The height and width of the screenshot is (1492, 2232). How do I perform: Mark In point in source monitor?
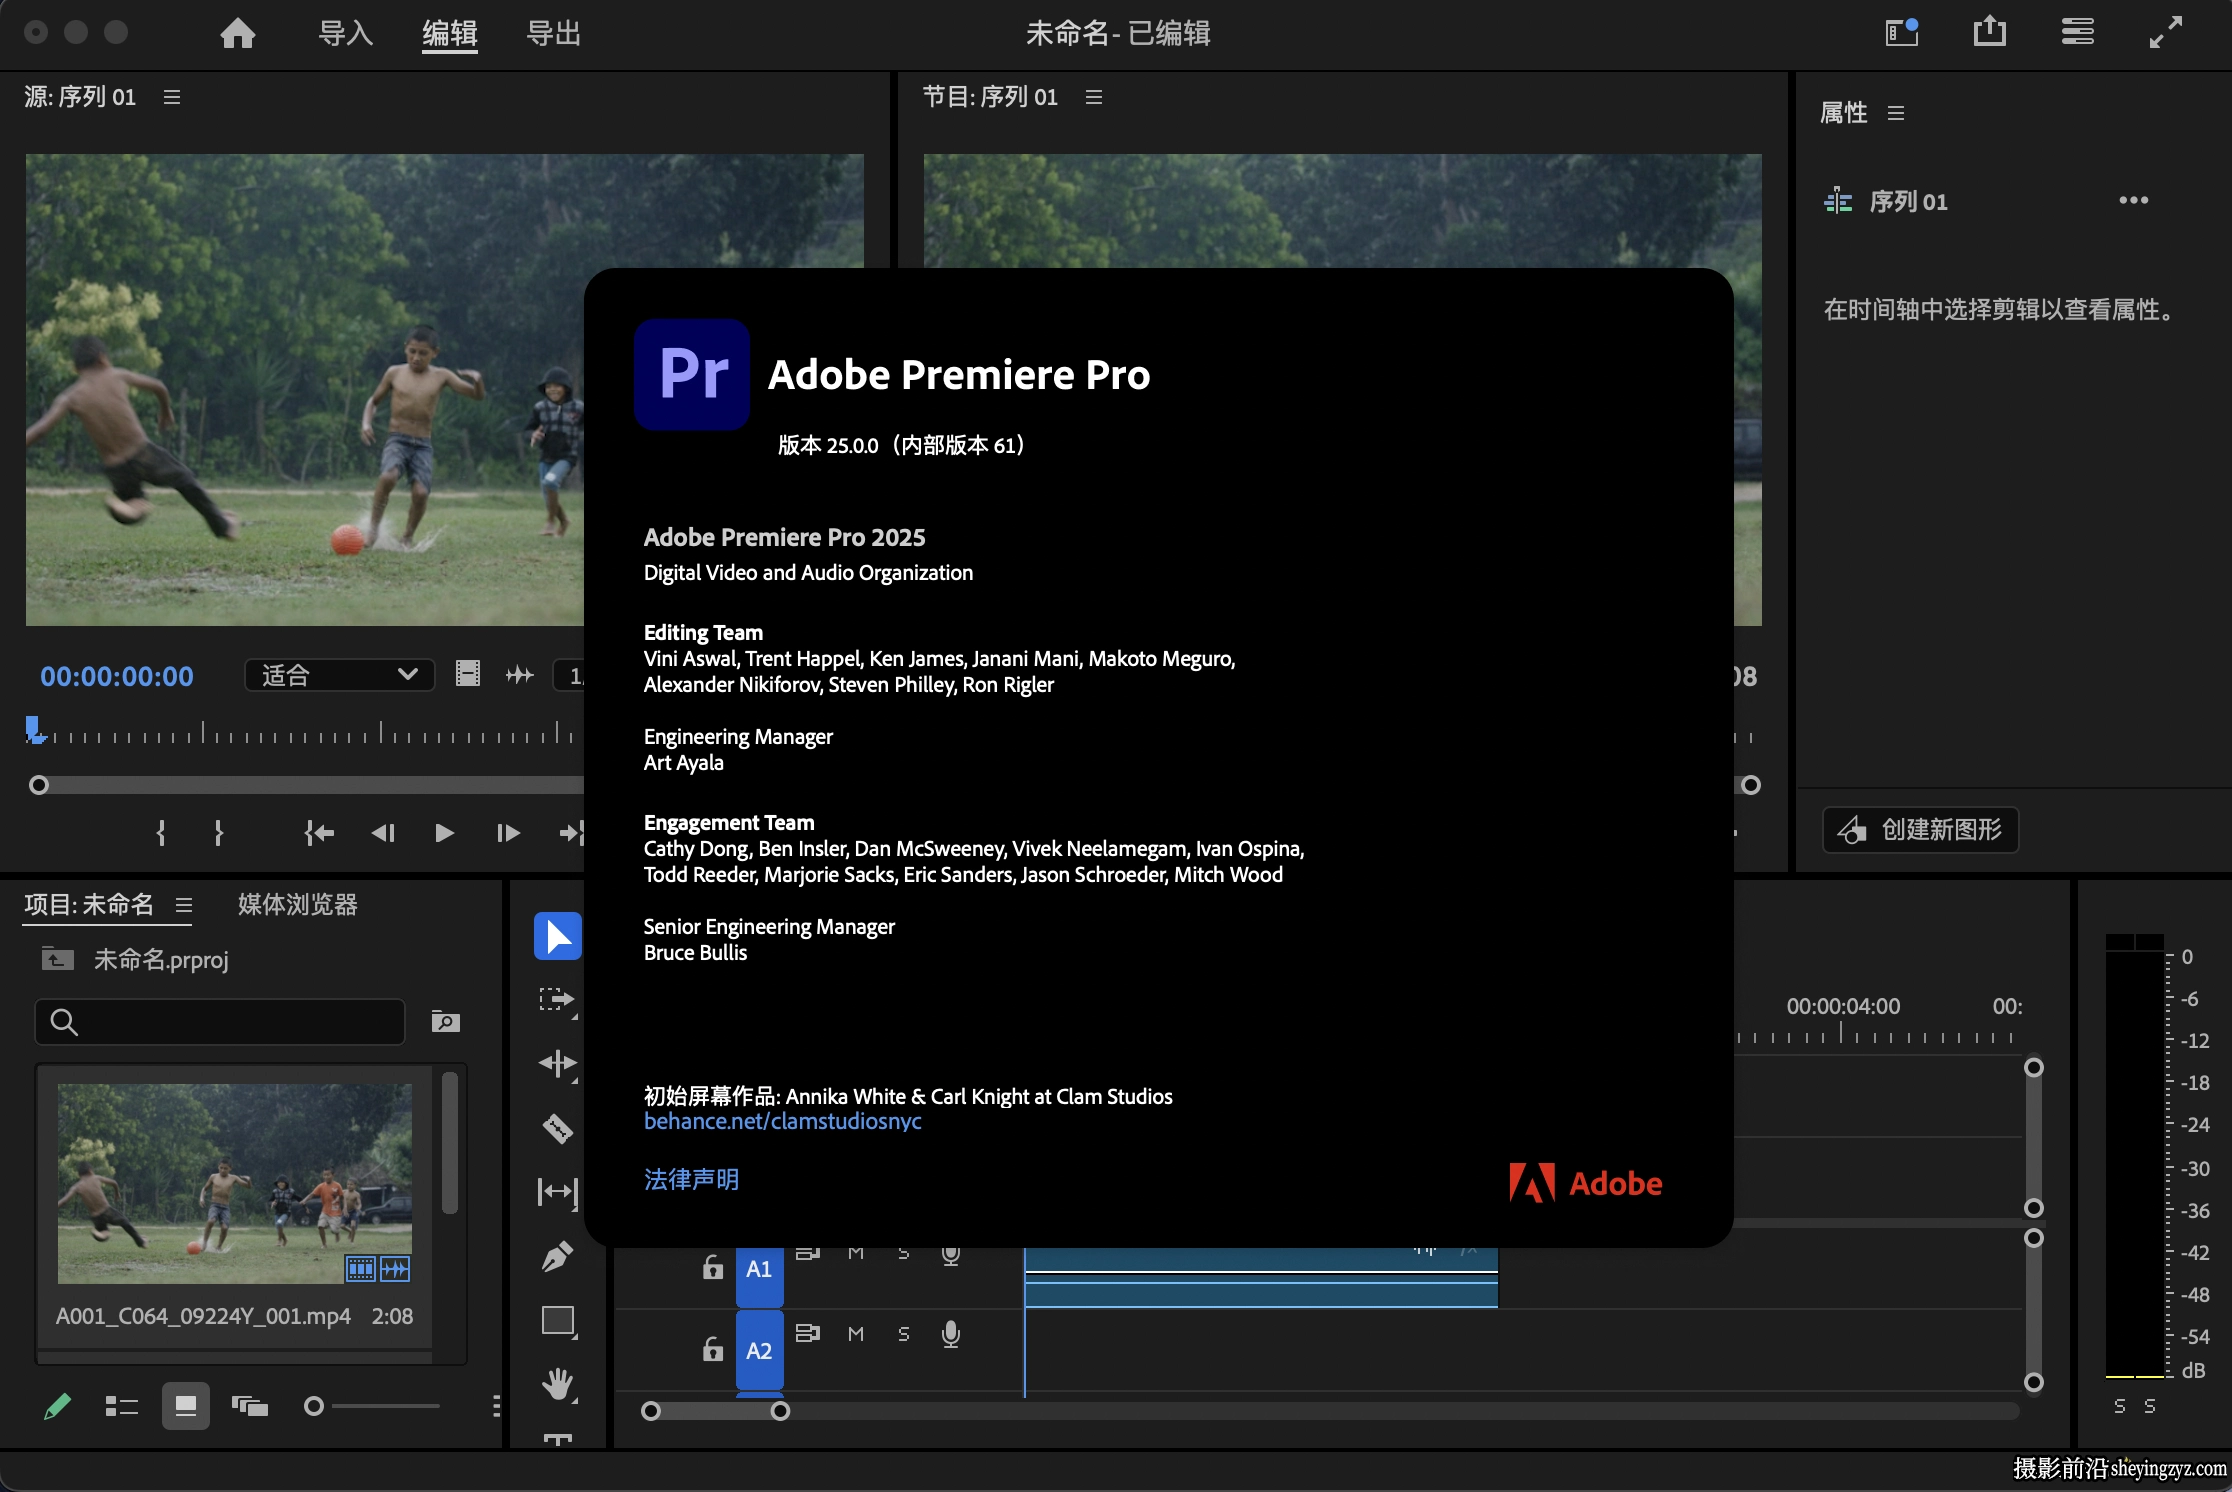(161, 832)
